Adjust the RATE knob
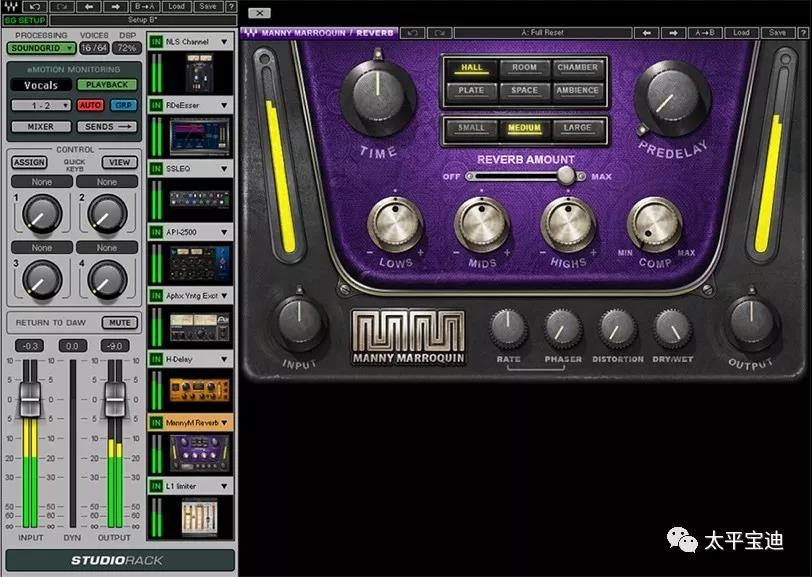Screen dimensions: 812x577 [508, 328]
